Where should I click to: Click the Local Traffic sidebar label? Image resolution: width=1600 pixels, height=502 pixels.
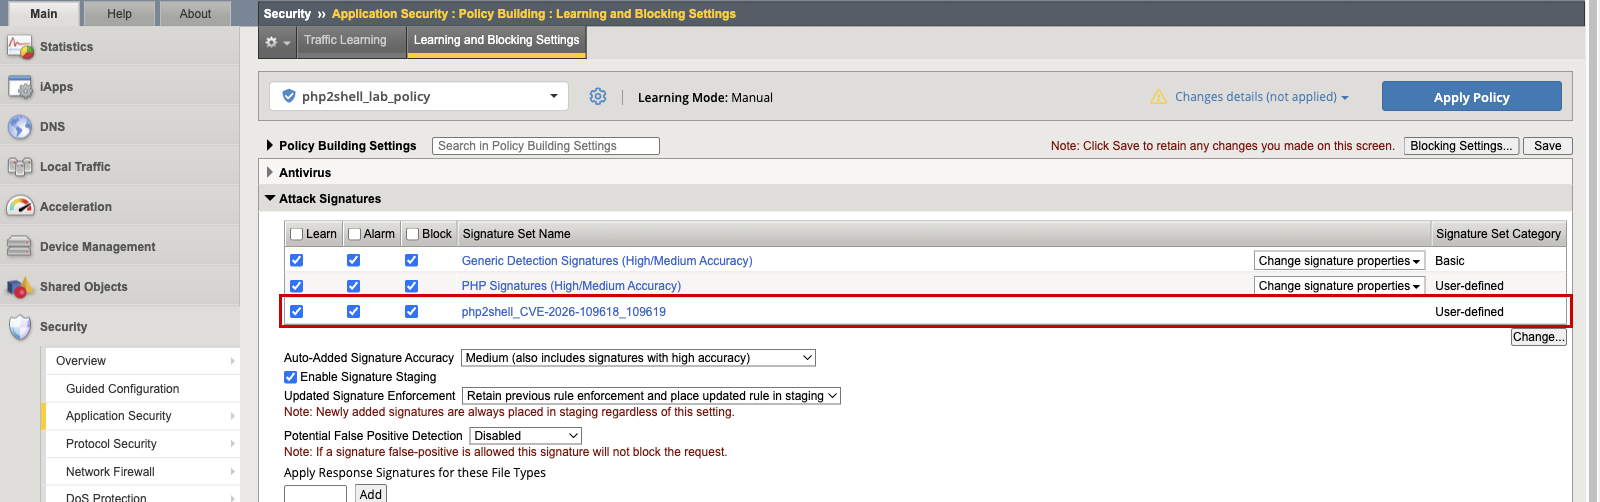point(75,167)
